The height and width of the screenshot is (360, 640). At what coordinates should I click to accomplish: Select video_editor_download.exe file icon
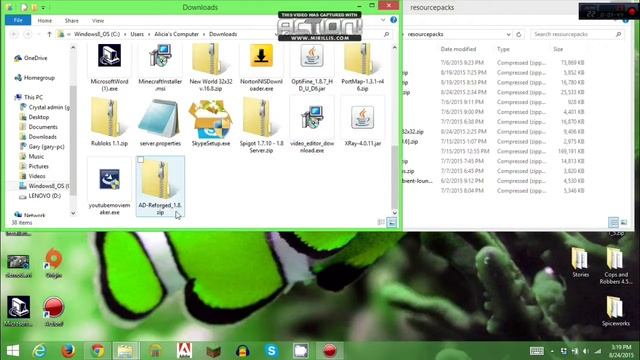312,118
